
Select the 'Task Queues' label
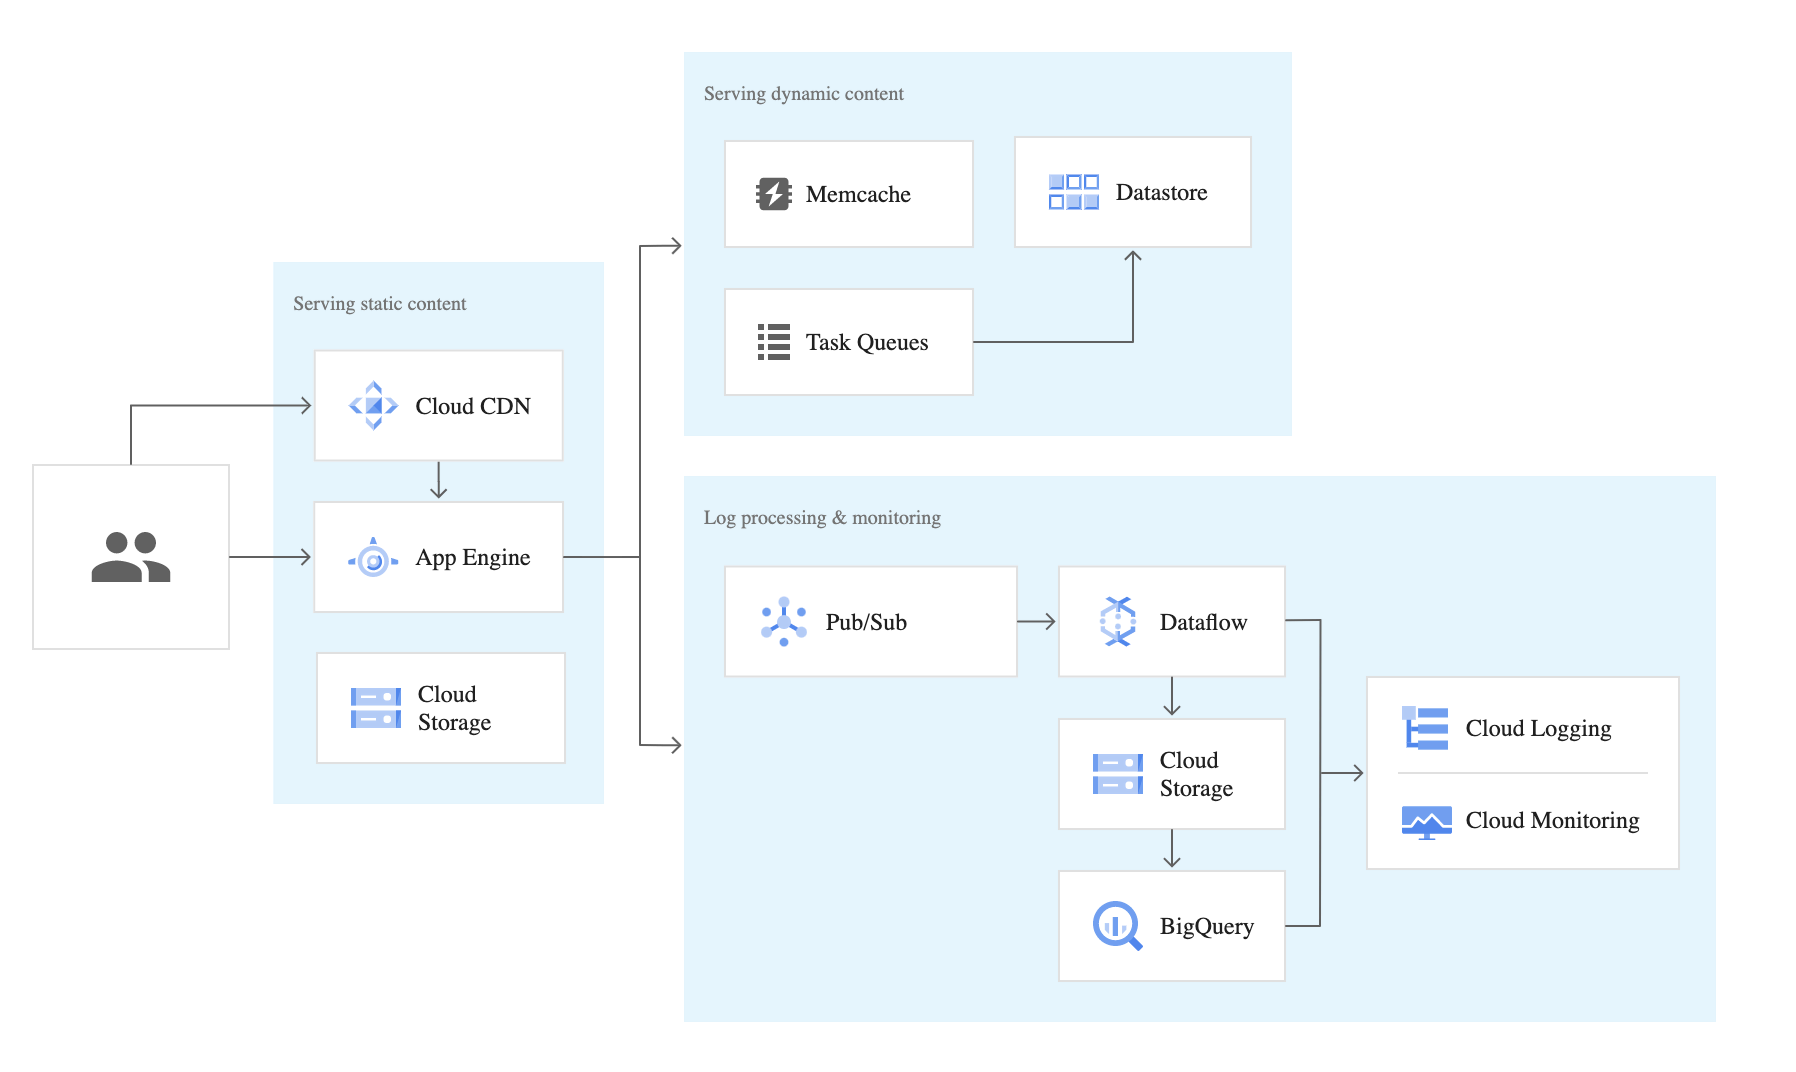pos(867,342)
